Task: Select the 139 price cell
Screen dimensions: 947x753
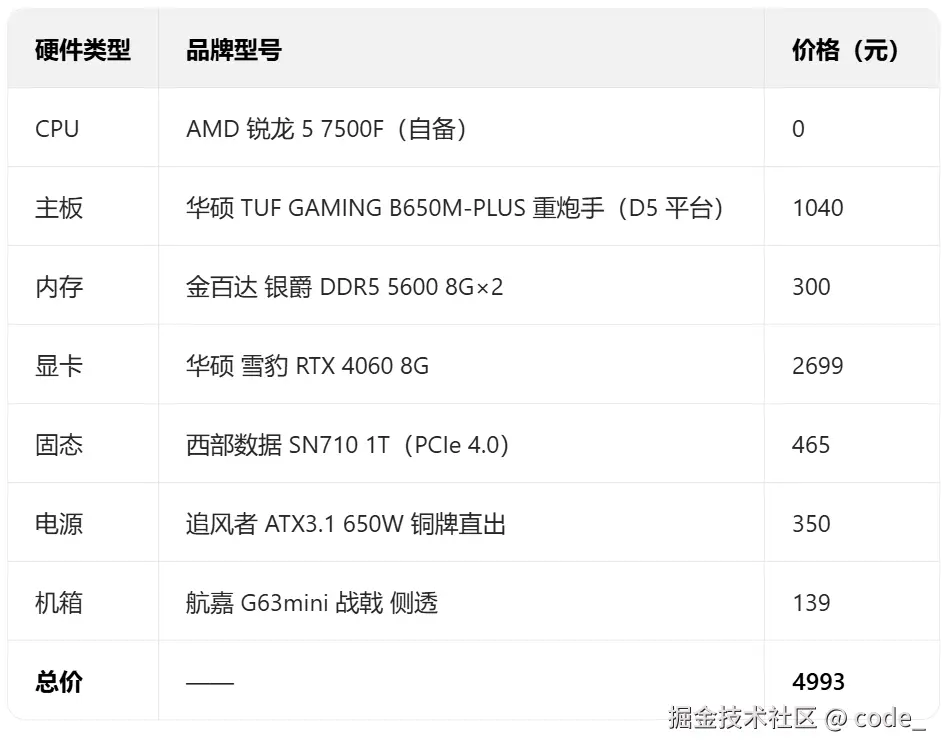Action: [811, 603]
